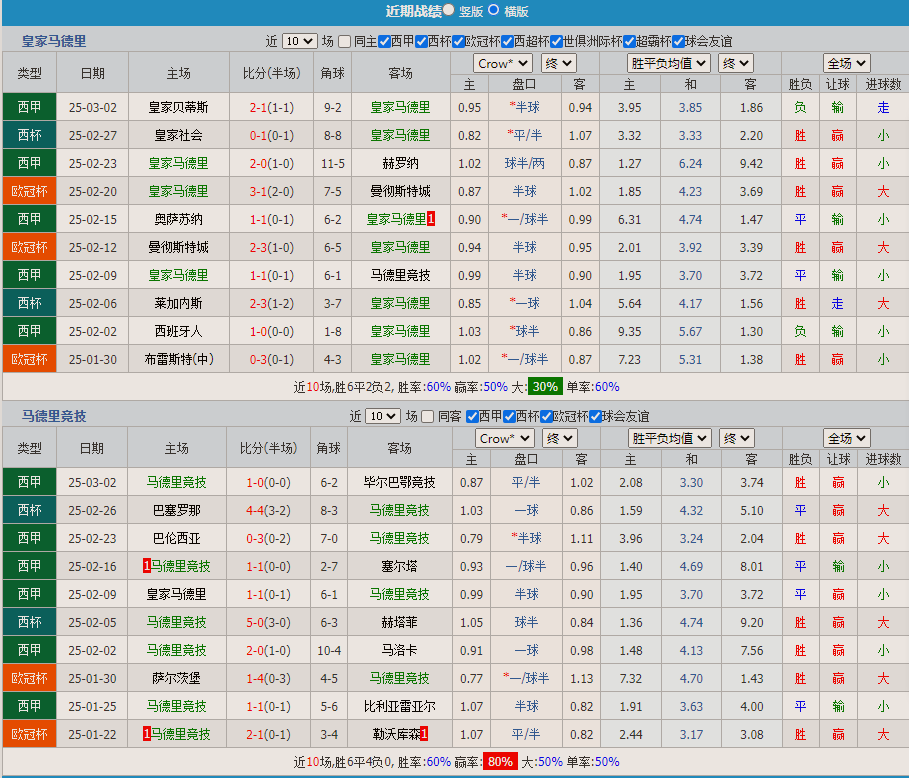Click 欧冠杯 type badge for 萨尔茨堡 match
Viewport: 909px width, 778px height.
tap(29, 678)
